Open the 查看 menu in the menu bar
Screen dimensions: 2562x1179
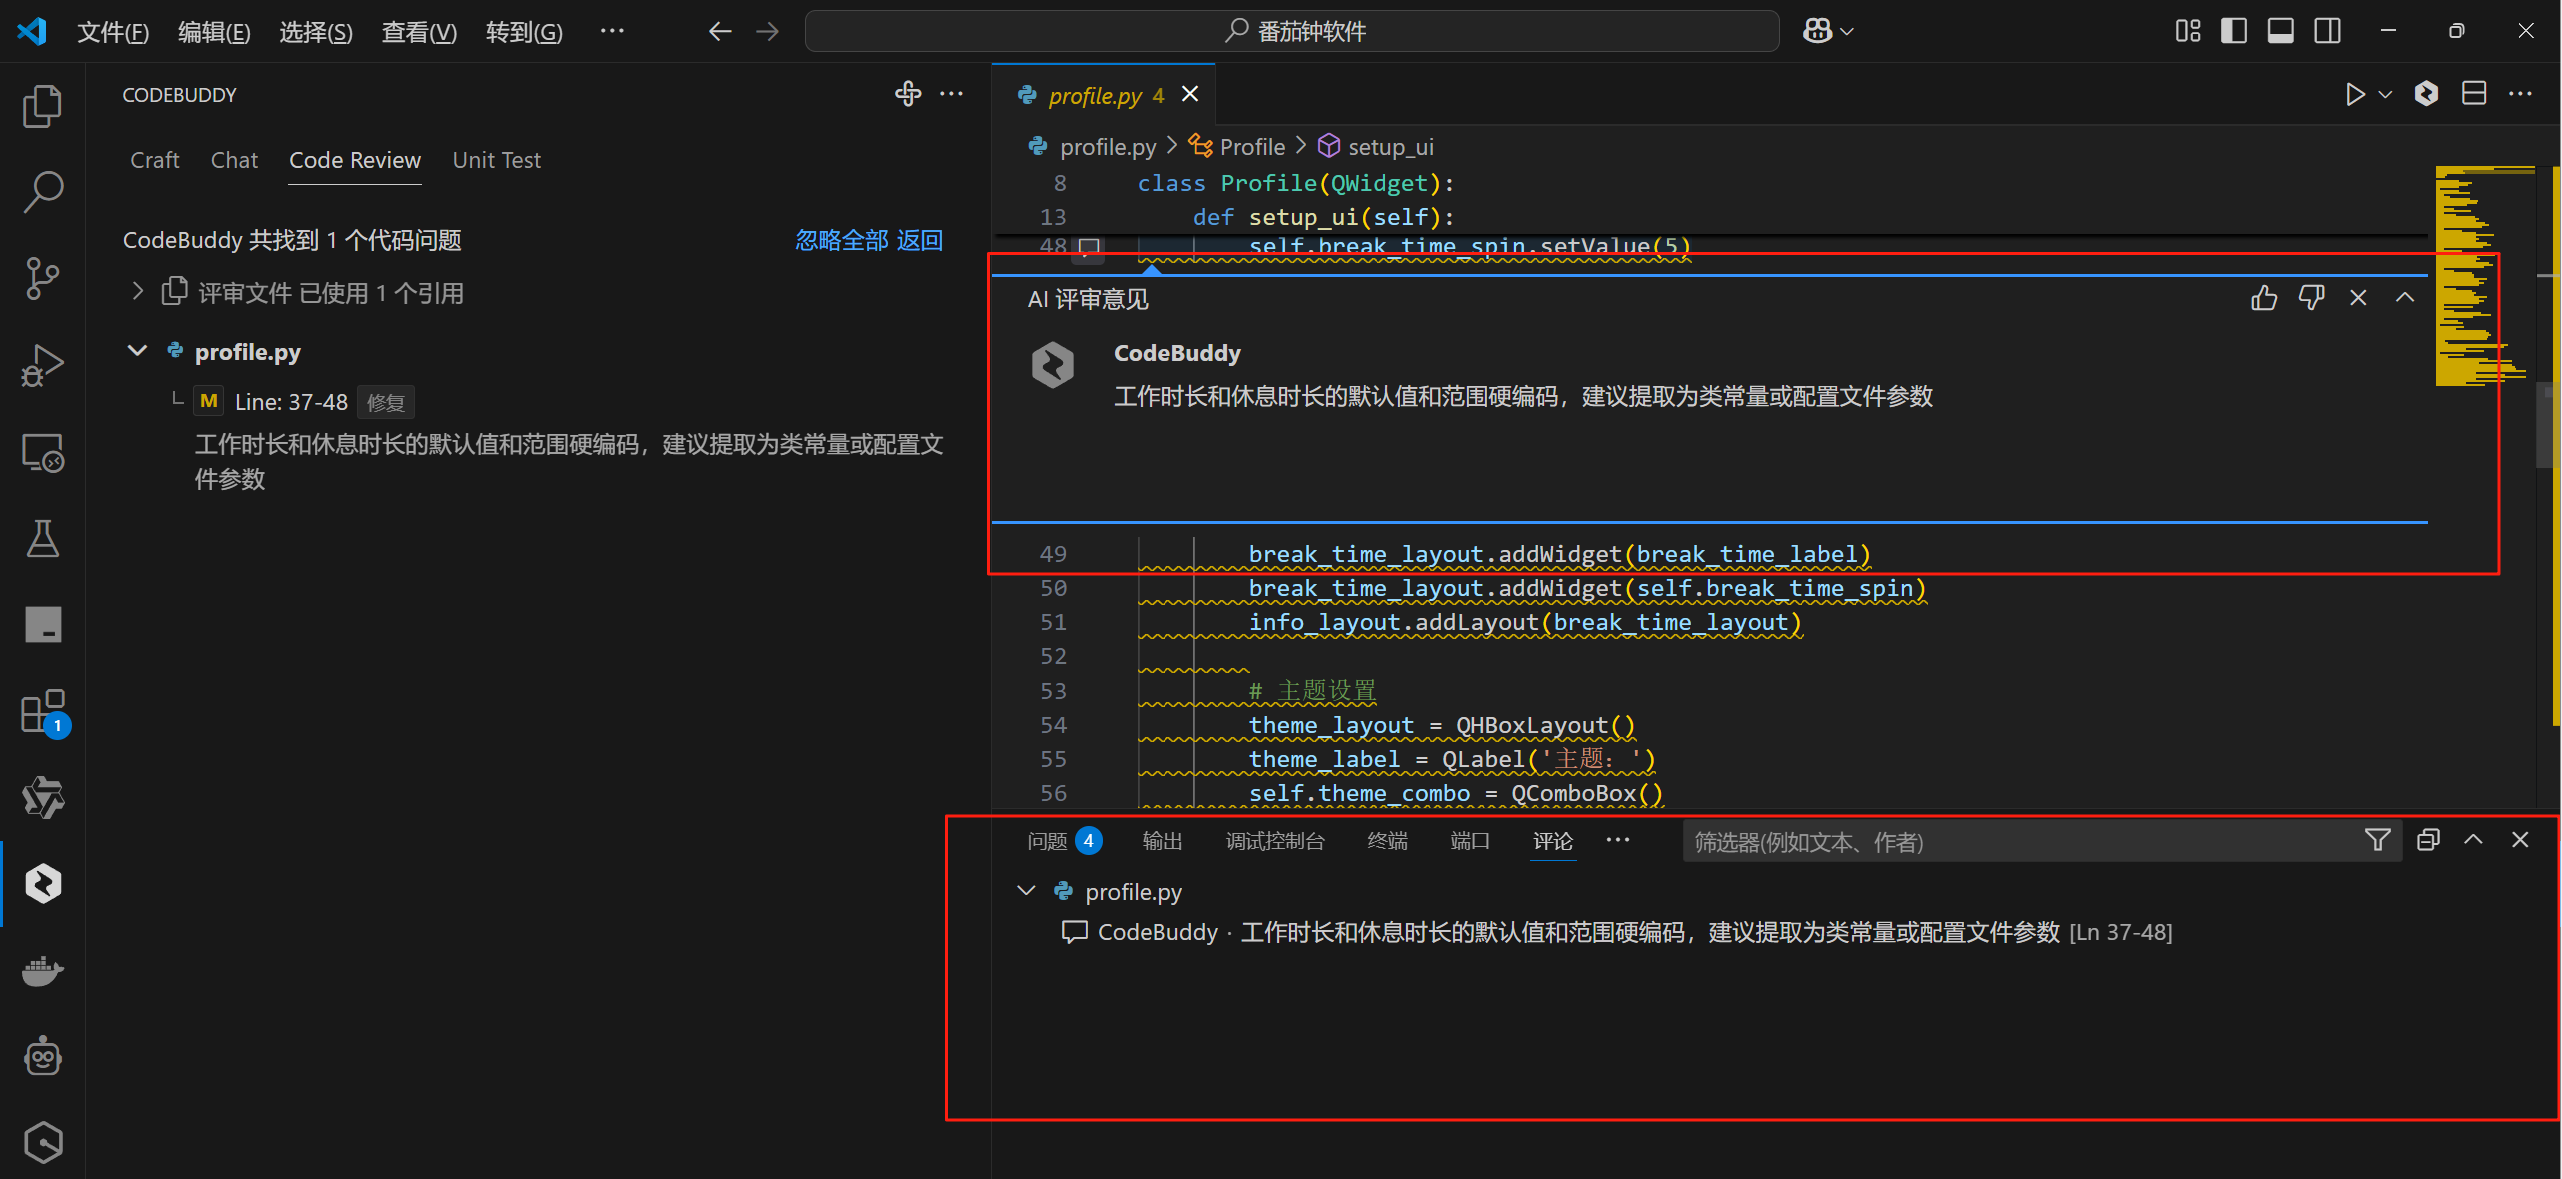tap(418, 31)
